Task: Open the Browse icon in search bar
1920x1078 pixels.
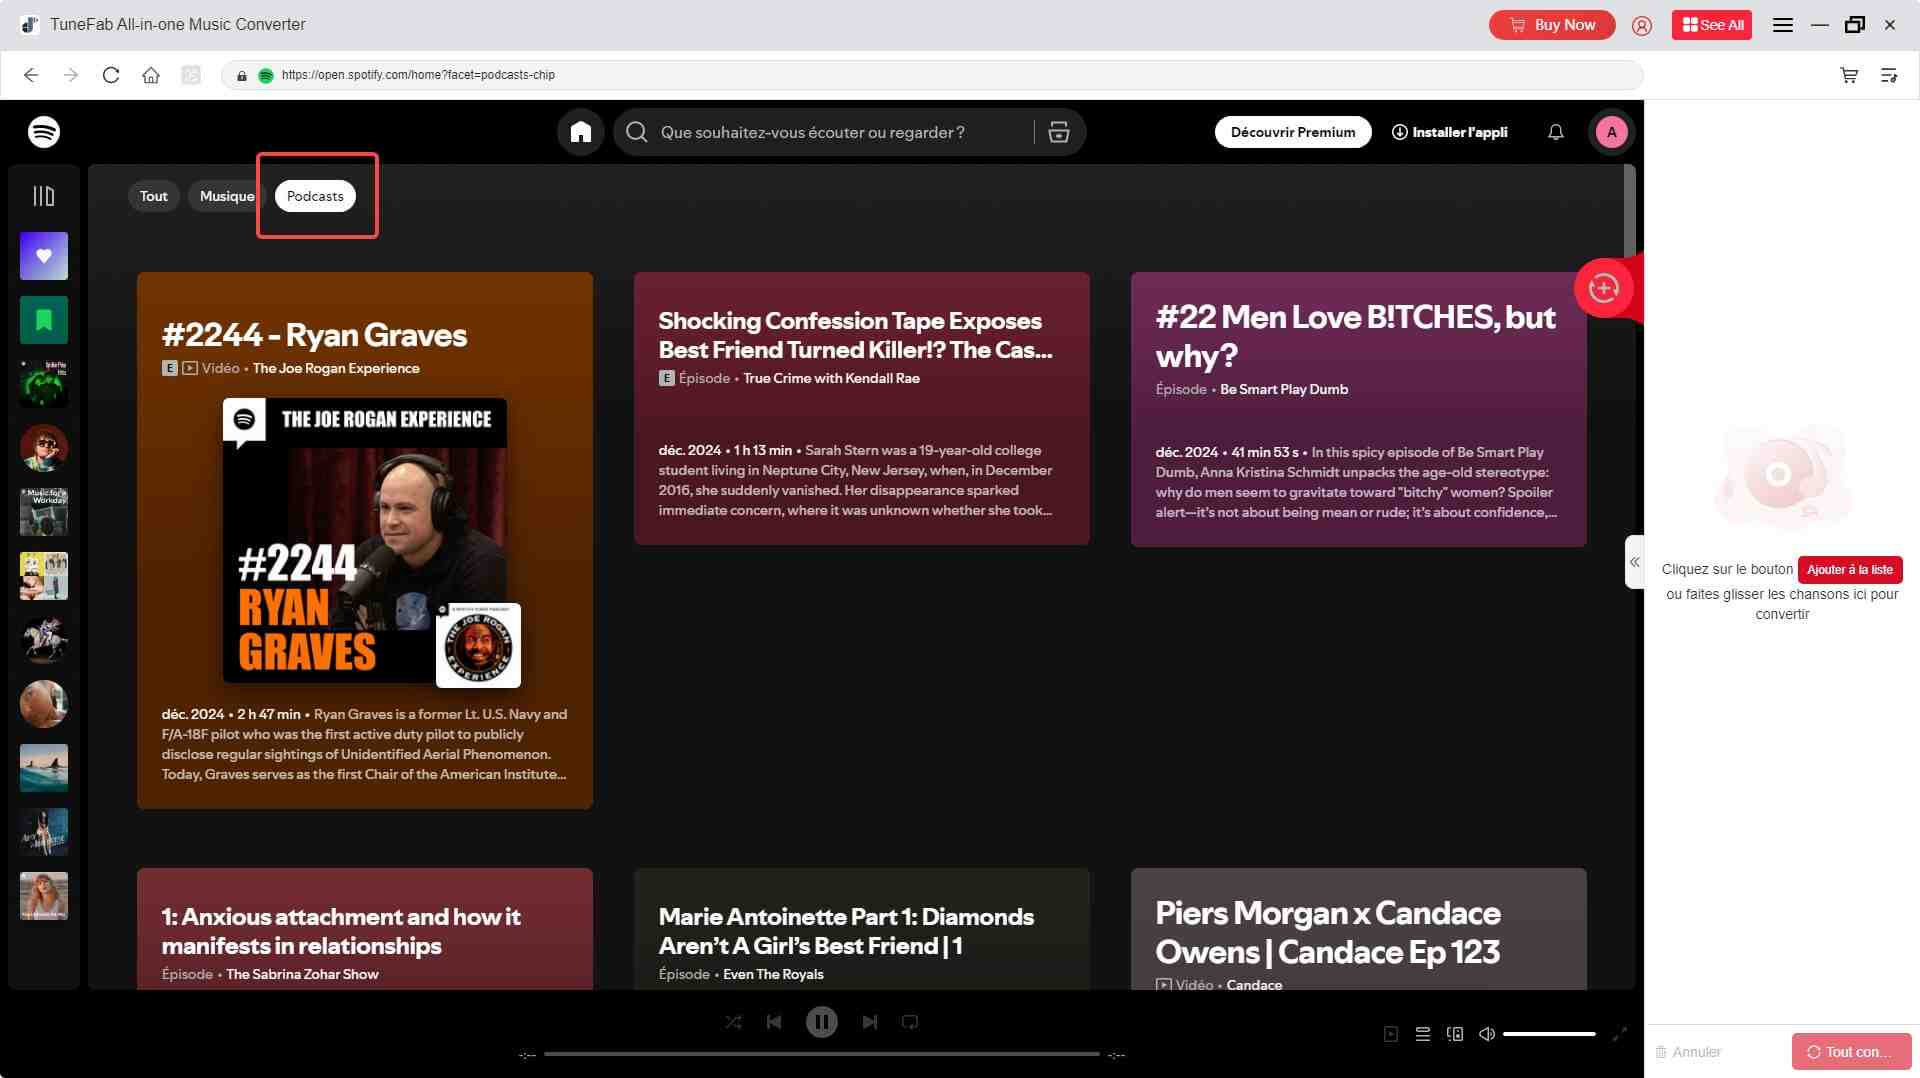Action: tap(1059, 132)
